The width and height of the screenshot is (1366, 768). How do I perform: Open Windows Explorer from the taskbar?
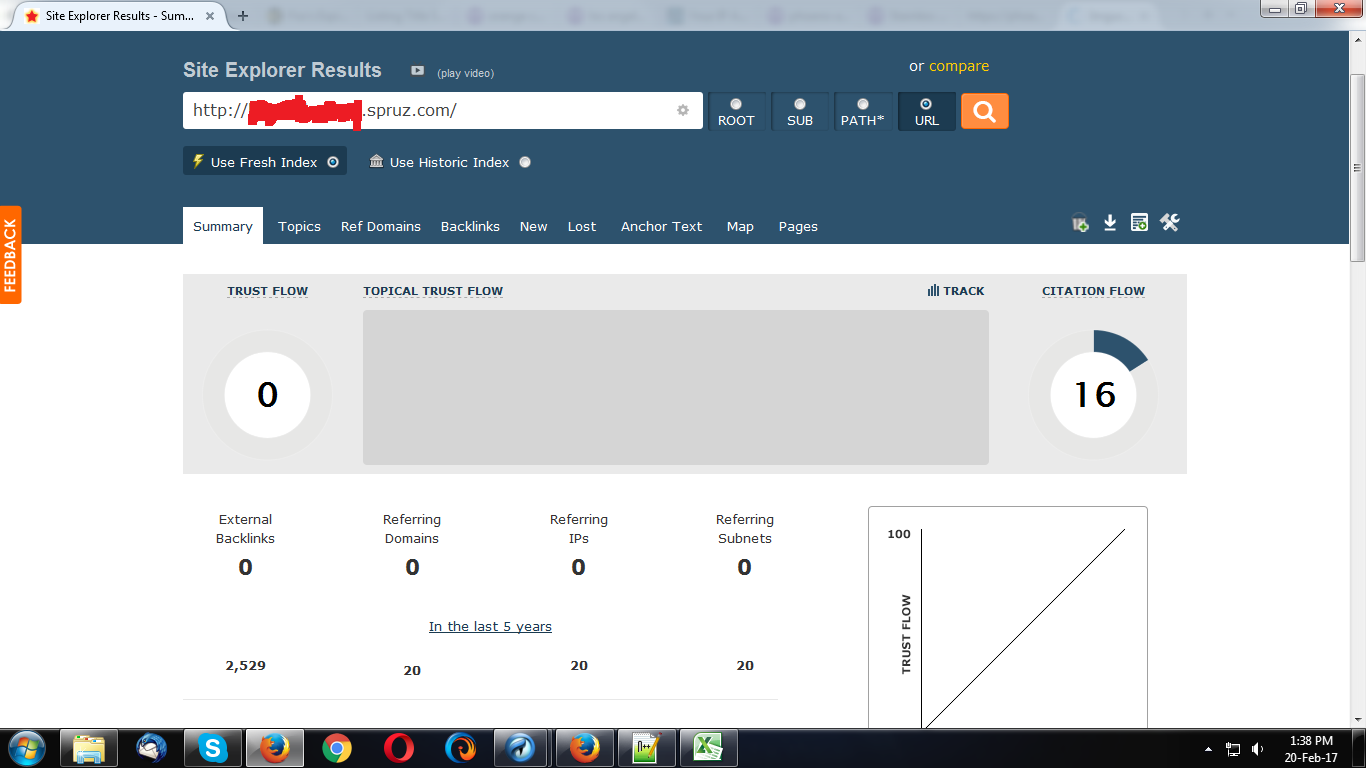point(89,748)
